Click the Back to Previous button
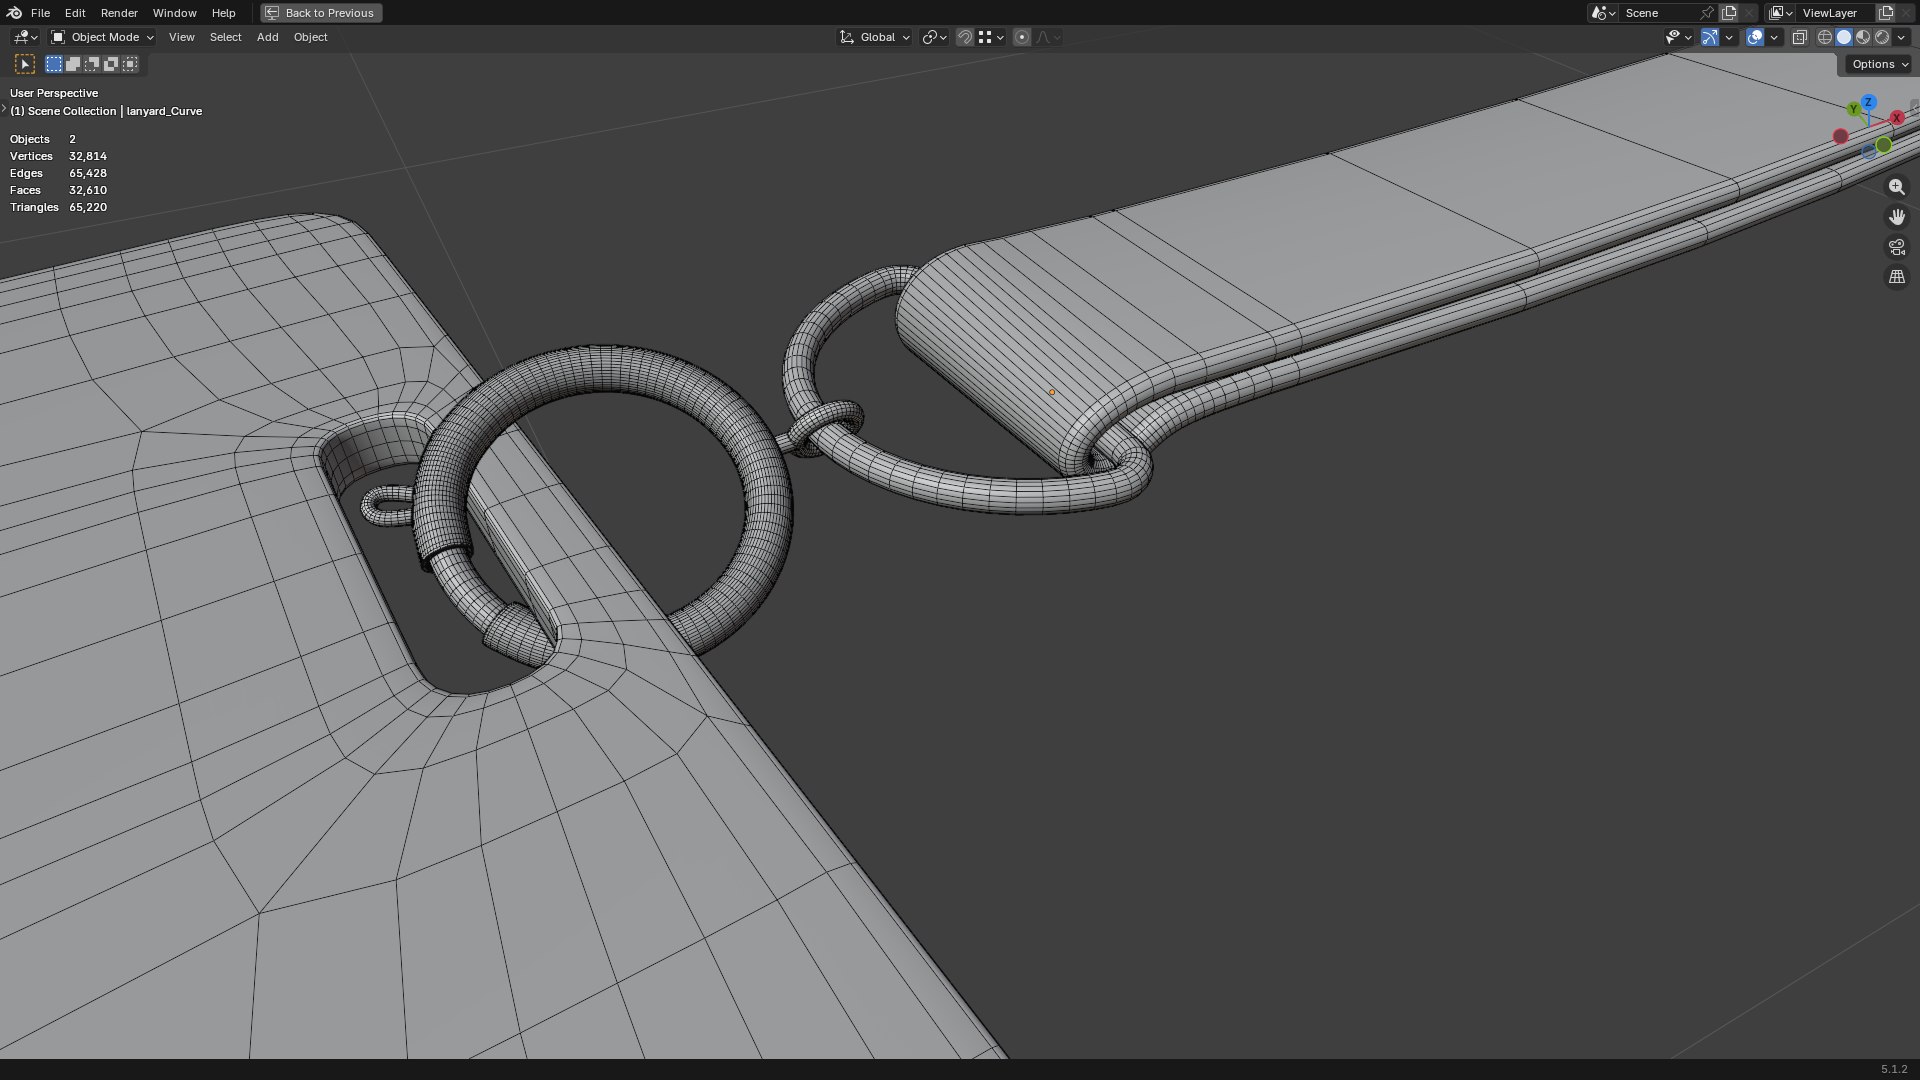 pyautogui.click(x=321, y=13)
